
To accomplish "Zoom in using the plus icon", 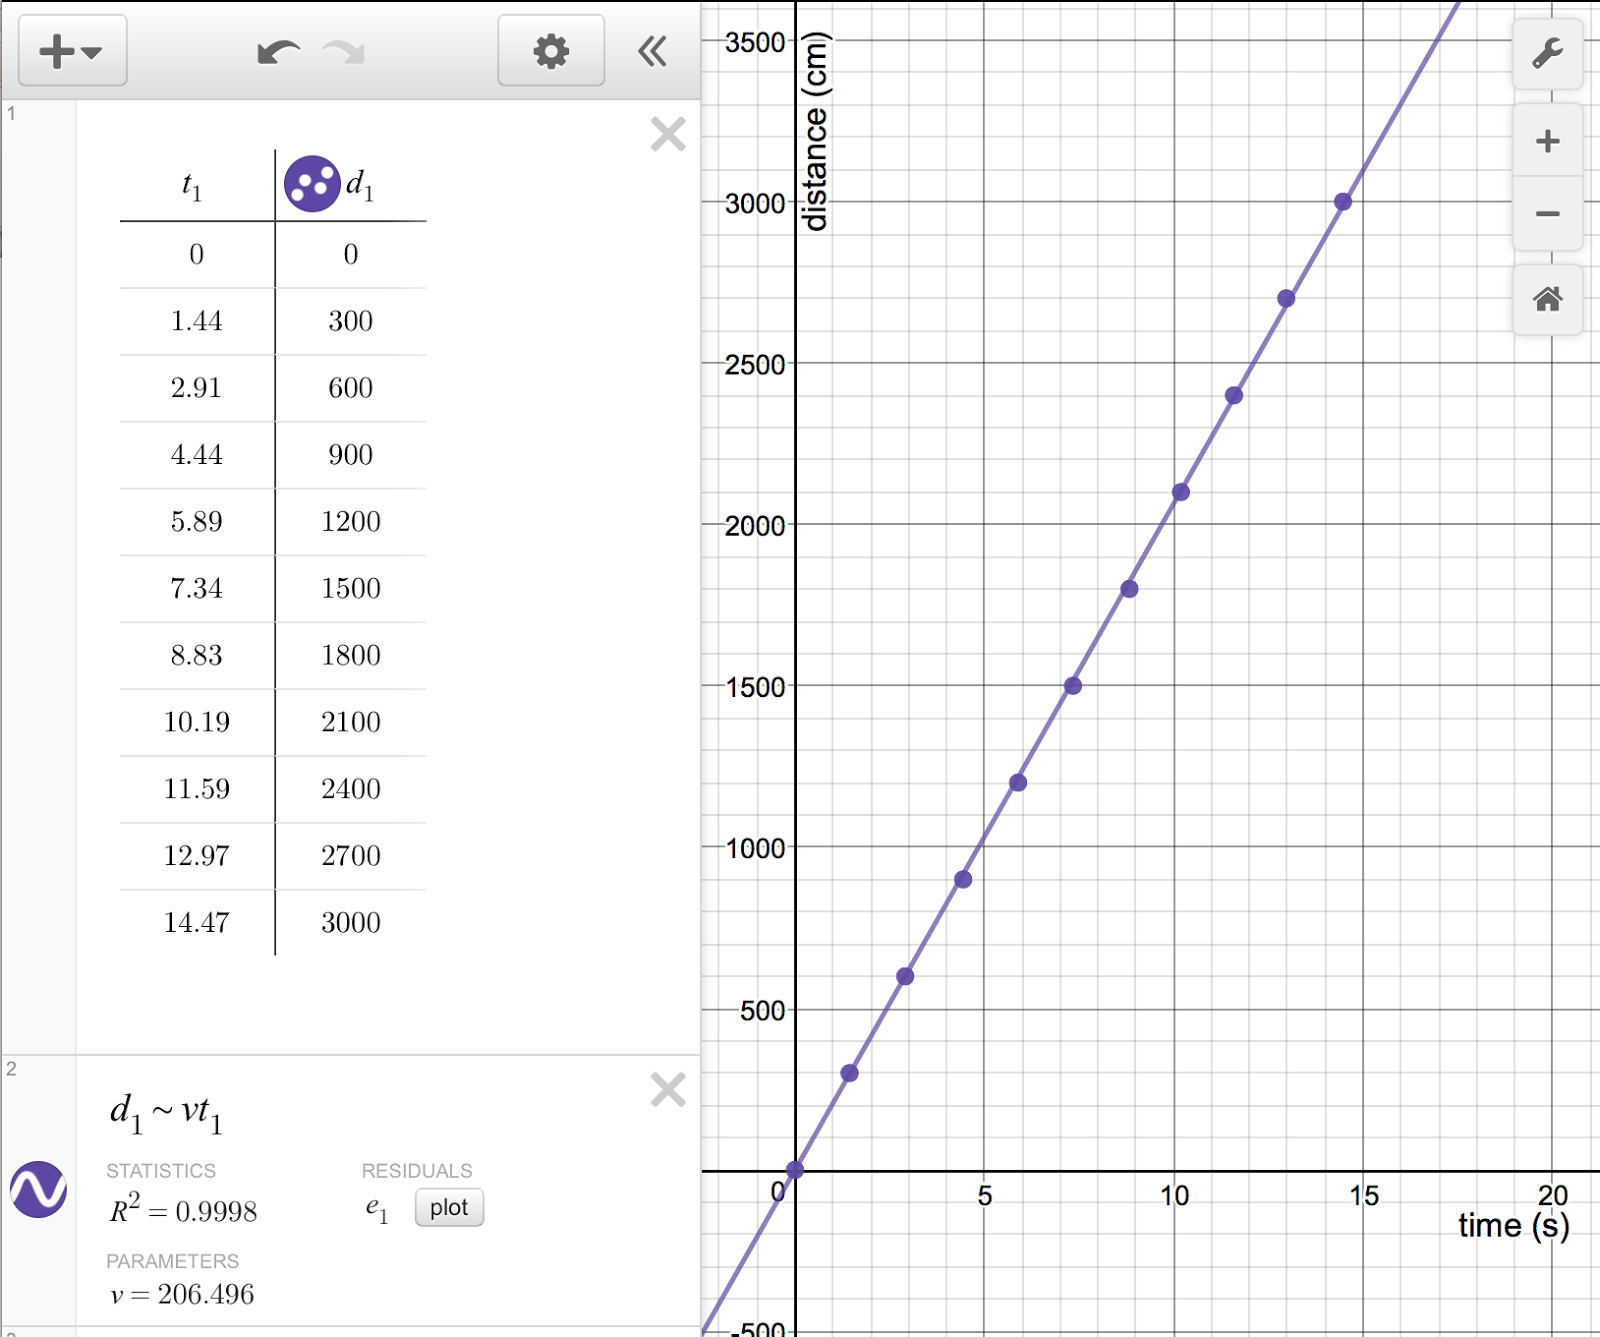I will coord(1546,140).
